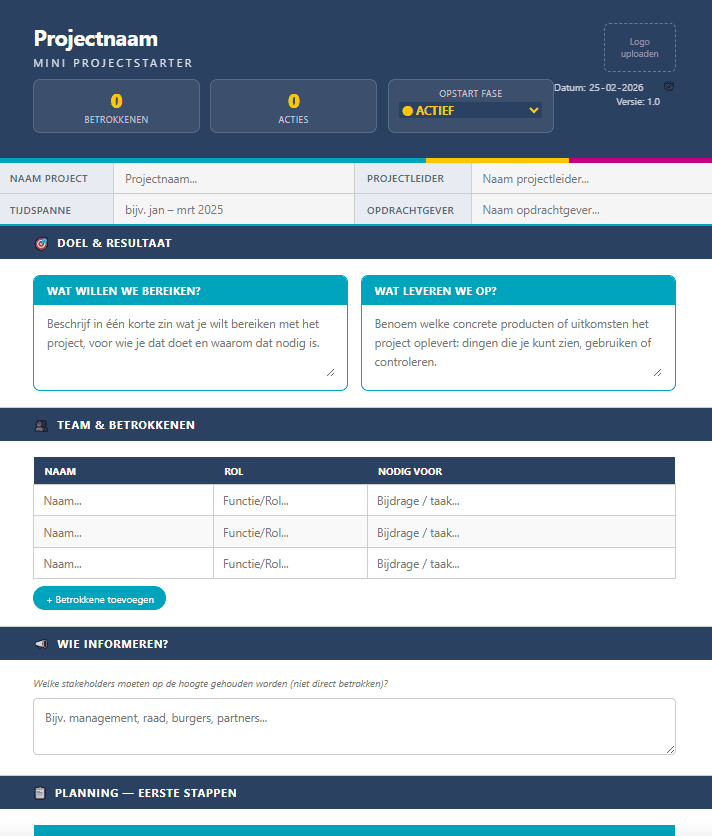712x836 pixels.
Task: Click the third row Functie/Rol cell
Action: point(290,564)
